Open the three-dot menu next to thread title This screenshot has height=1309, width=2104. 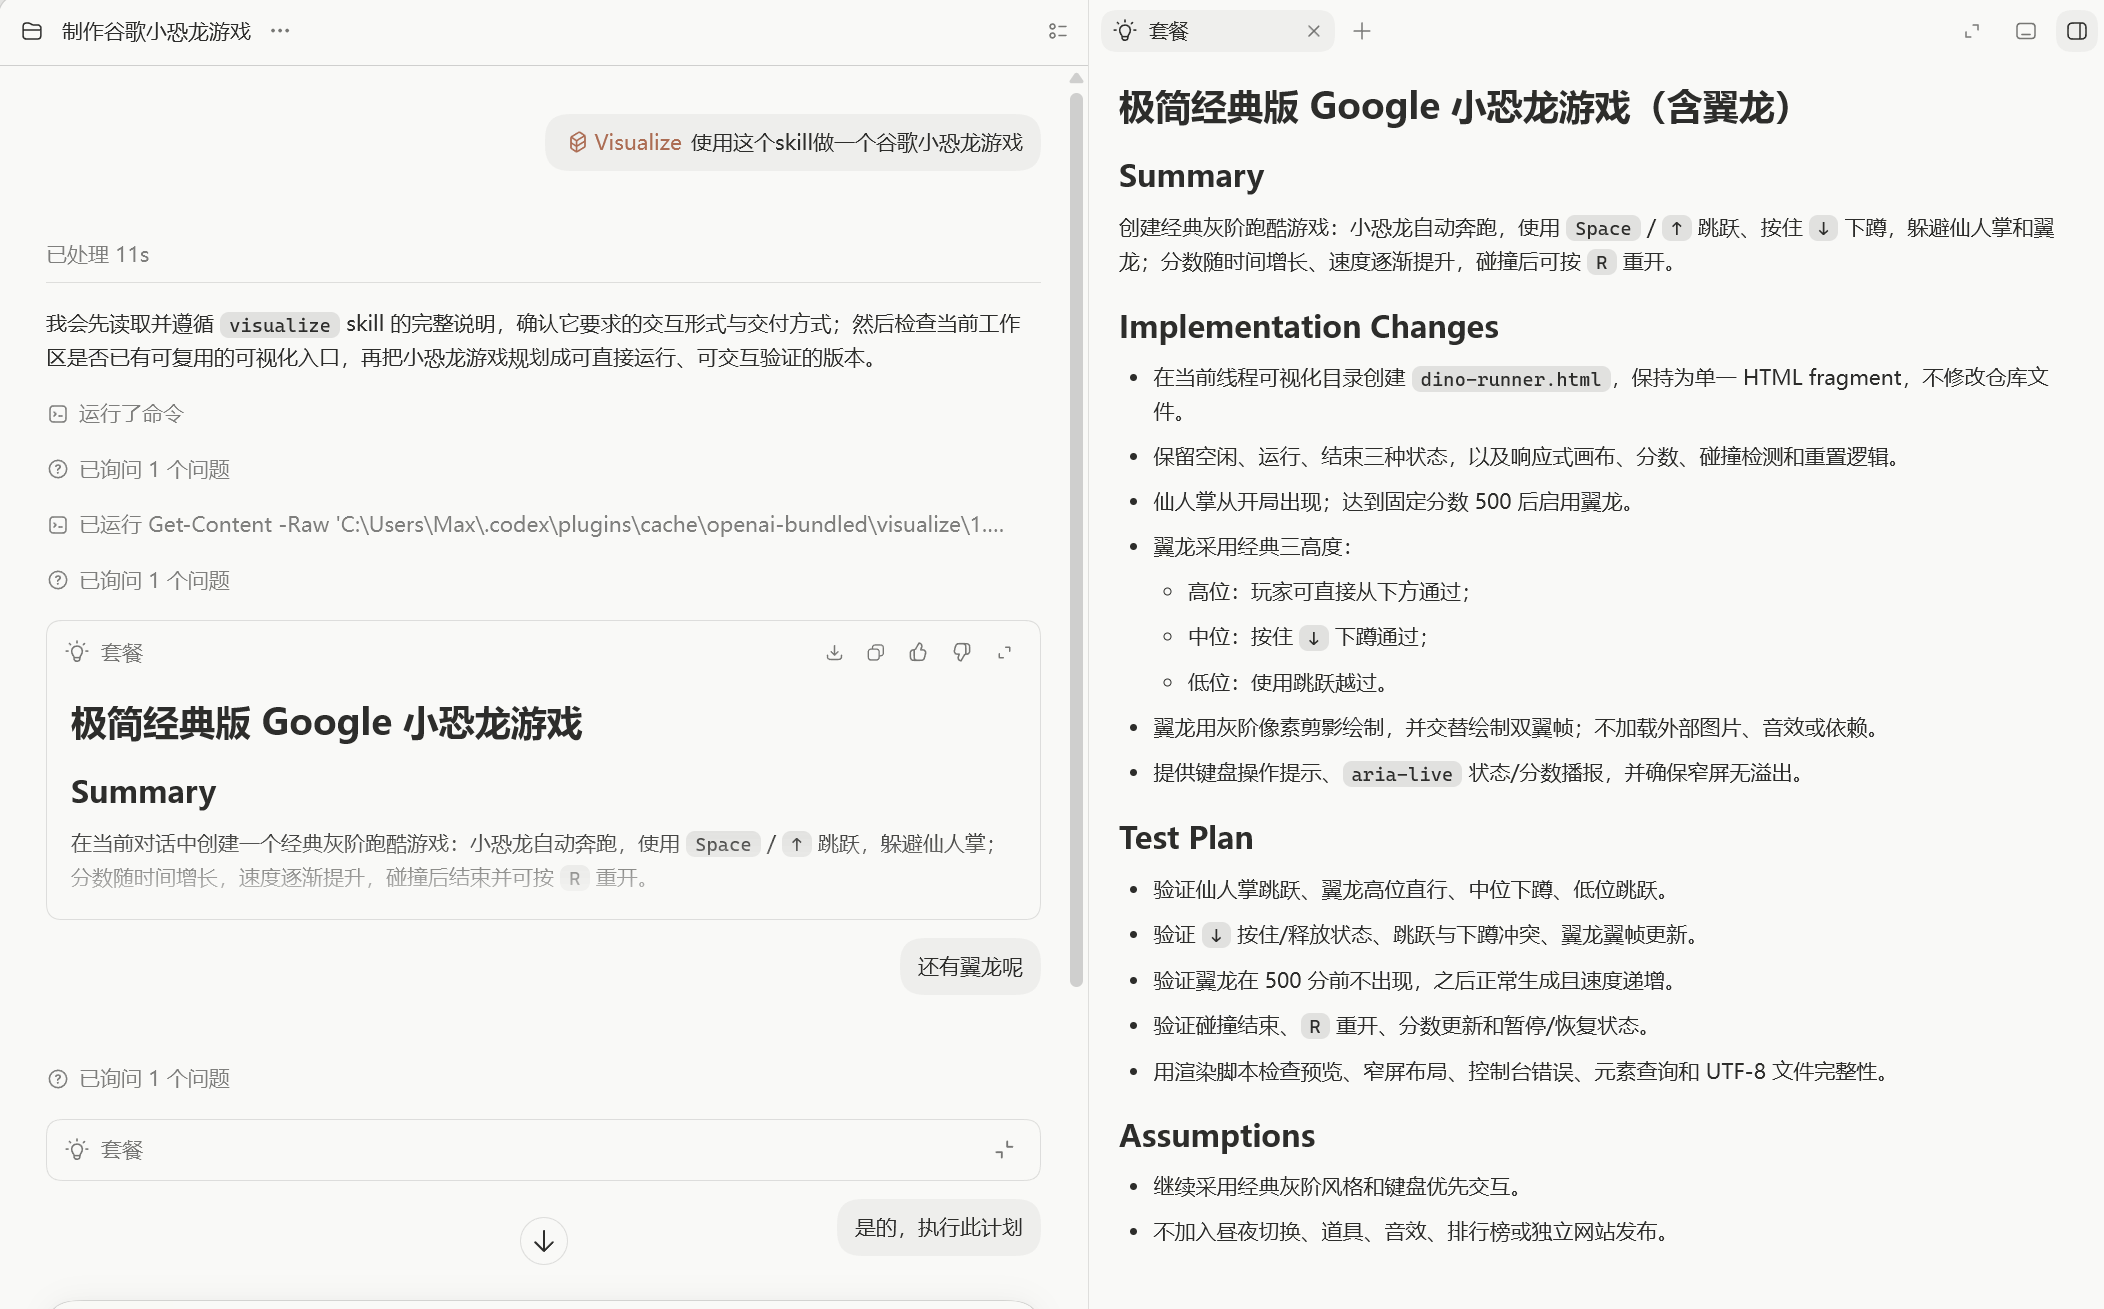(280, 31)
